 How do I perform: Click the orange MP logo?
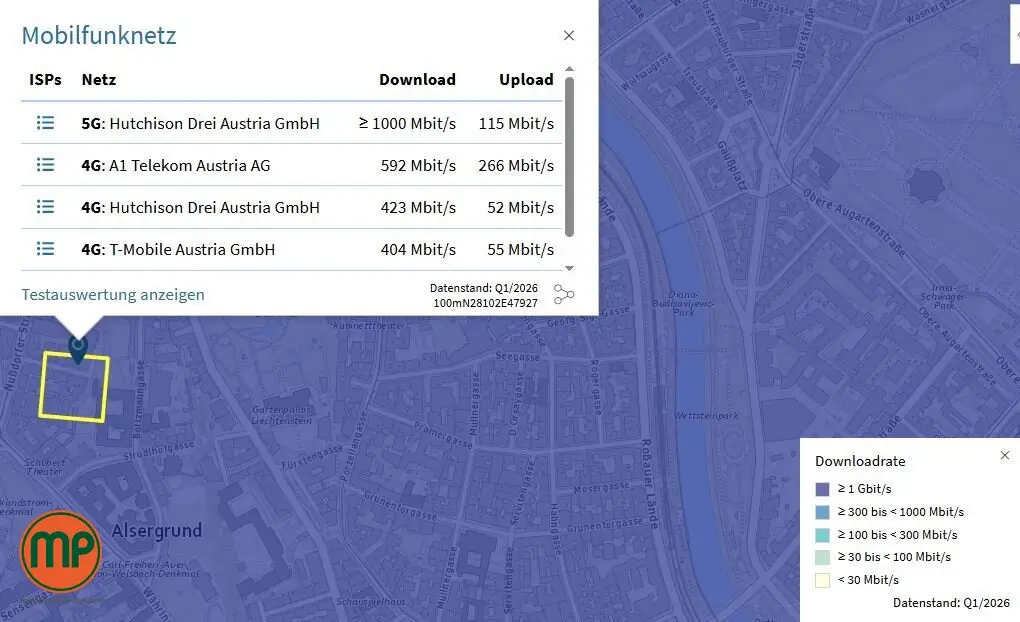click(x=61, y=551)
